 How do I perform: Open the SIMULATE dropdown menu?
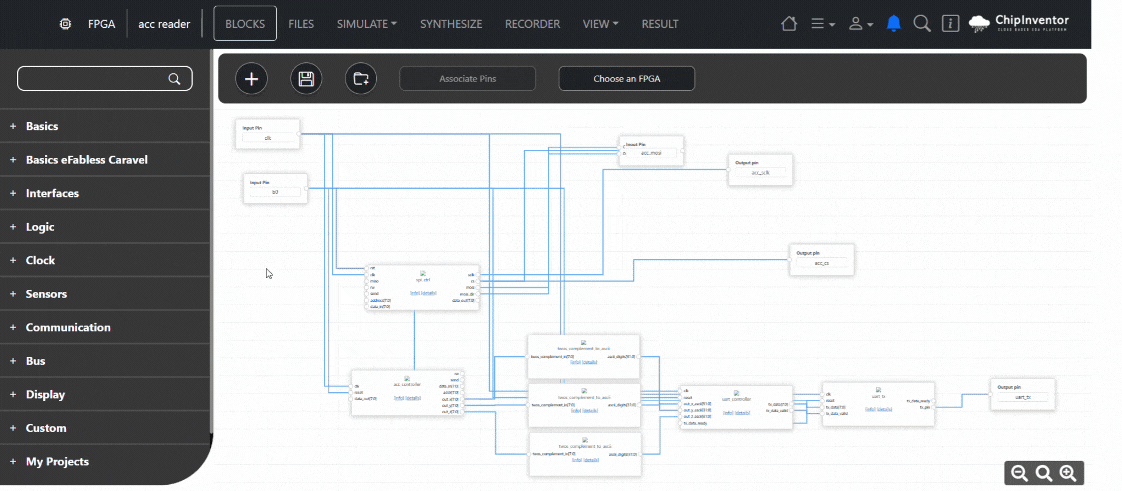coord(367,24)
